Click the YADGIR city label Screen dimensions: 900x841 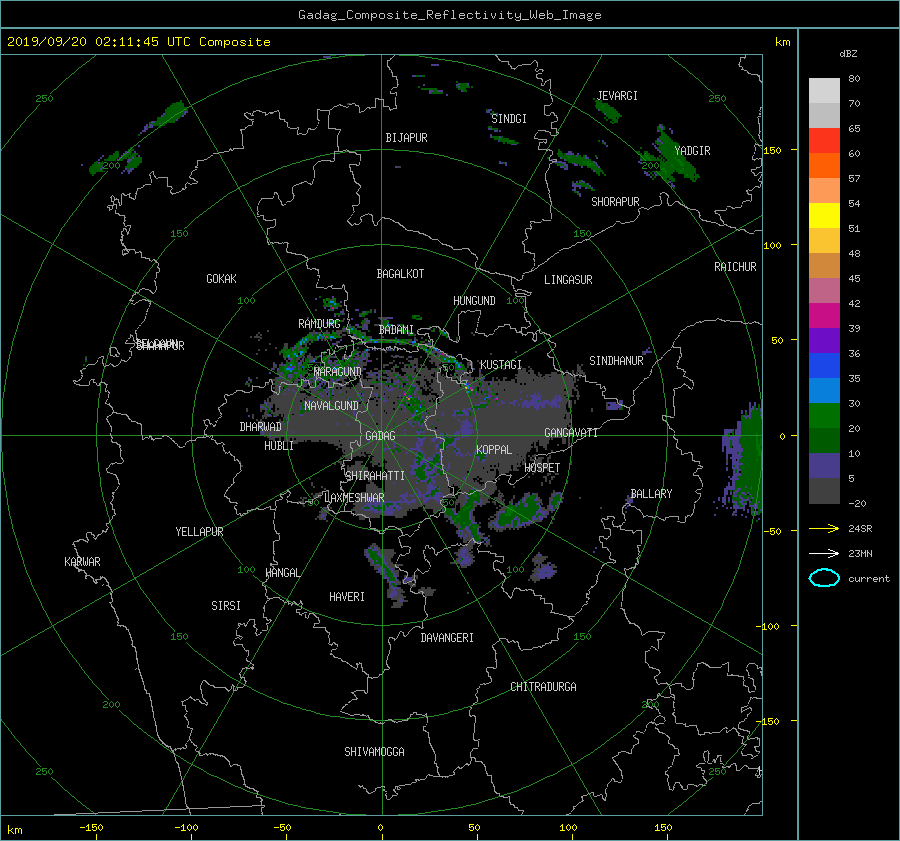point(692,151)
